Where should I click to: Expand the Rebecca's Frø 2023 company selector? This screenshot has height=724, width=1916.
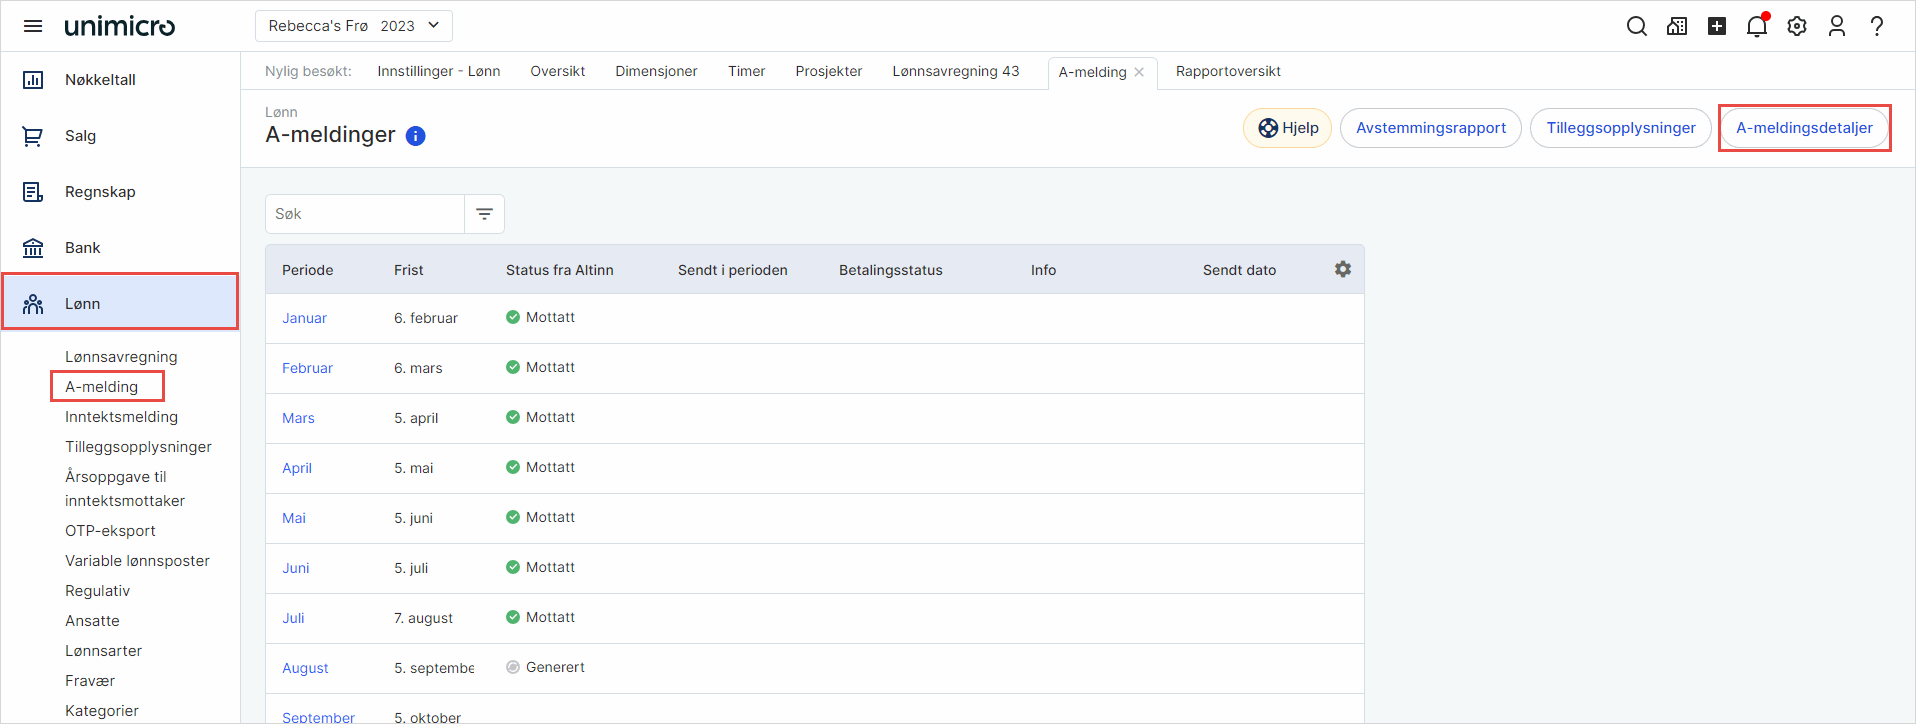point(354,26)
